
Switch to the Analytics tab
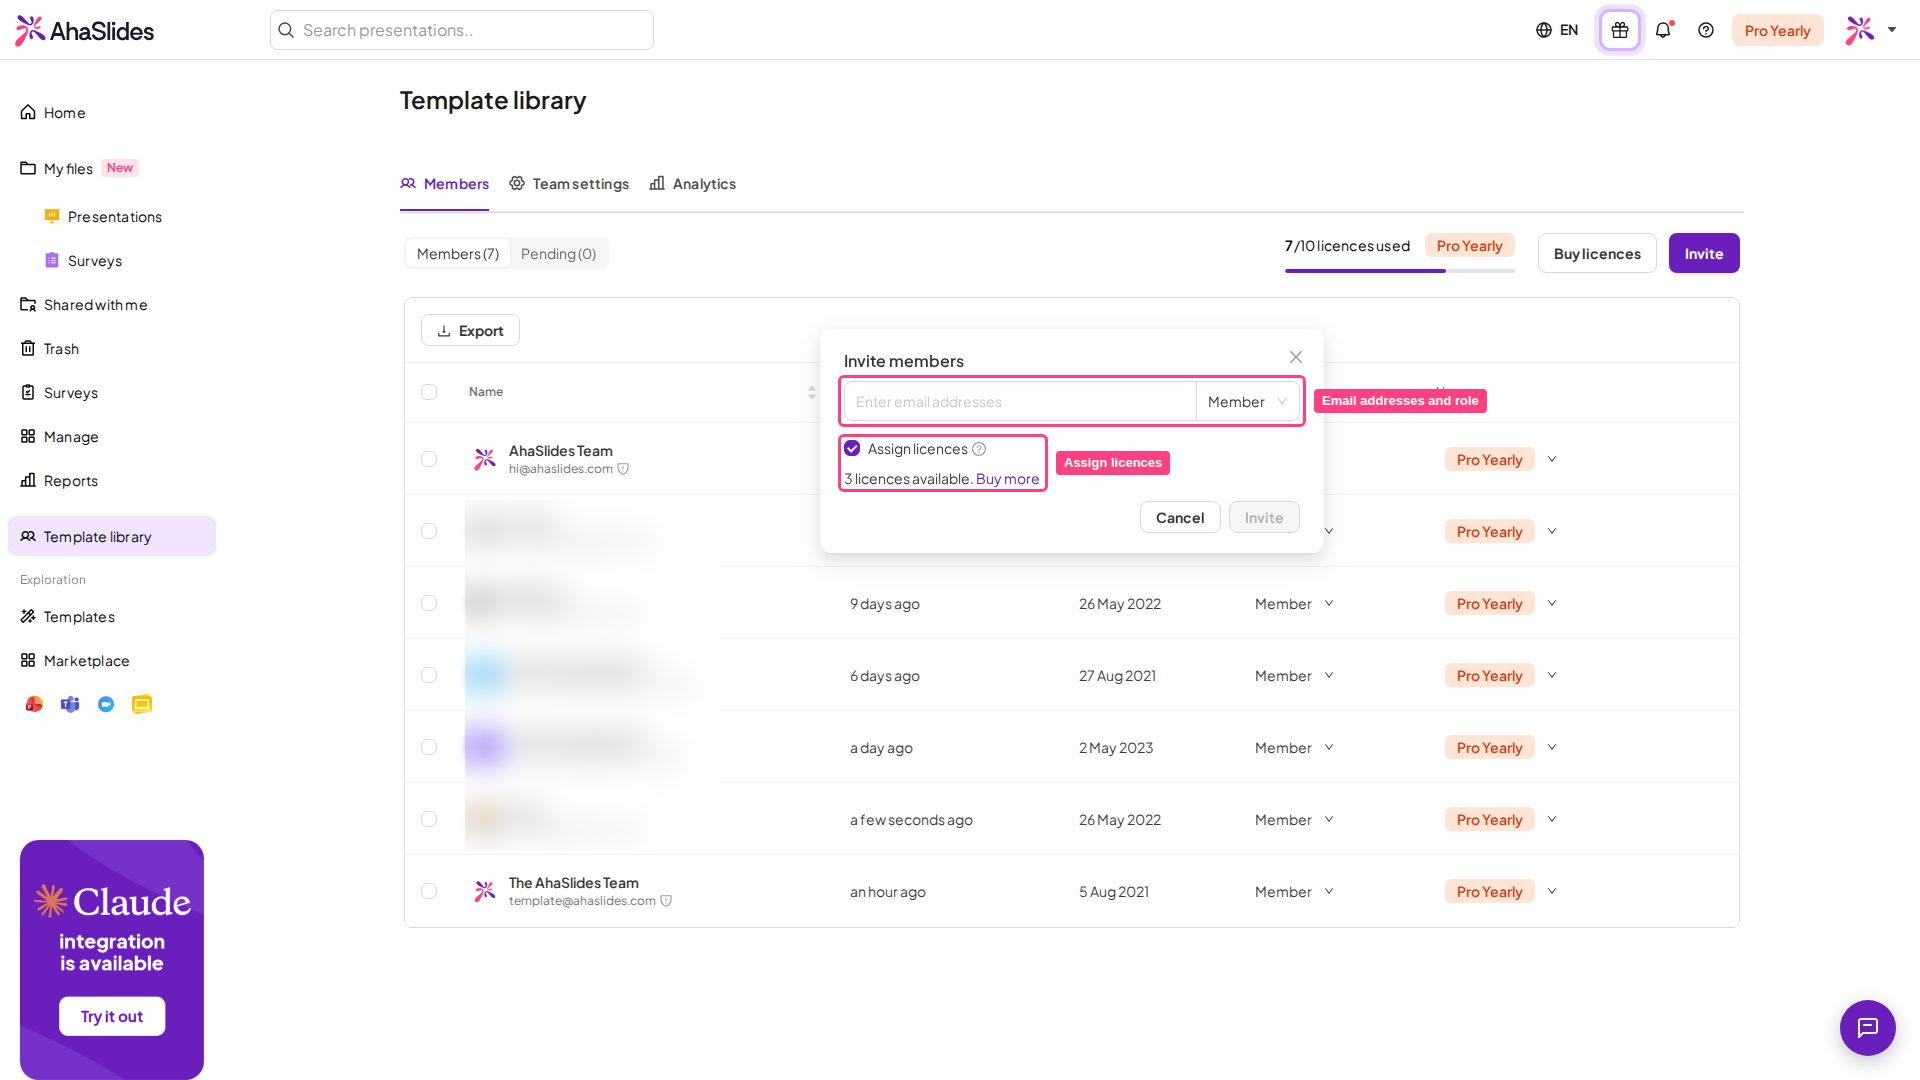coord(693,184)
